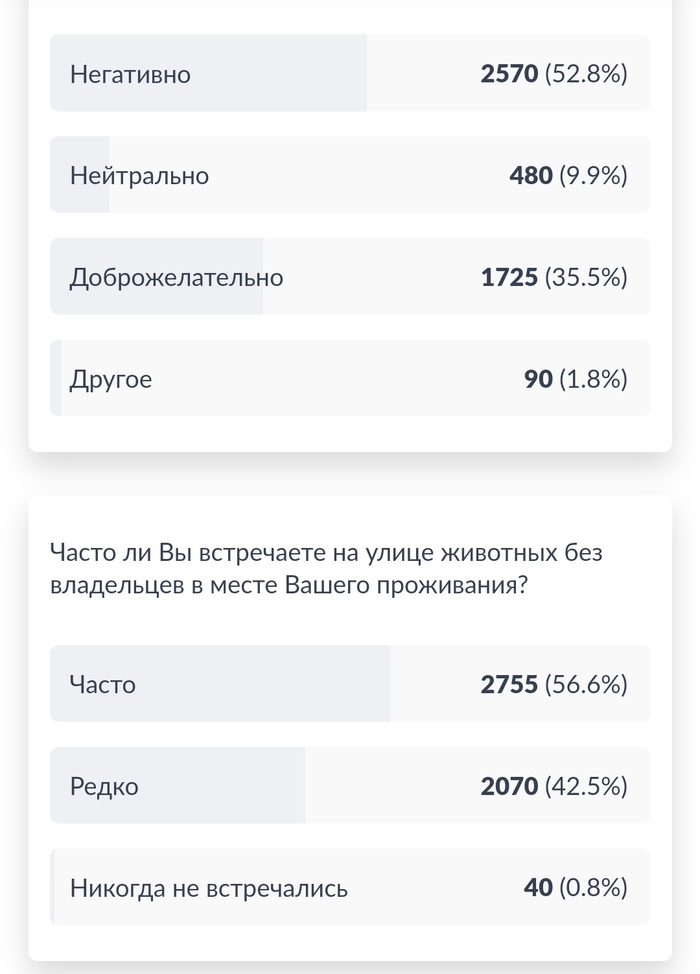This screenshot has height=974, width=700.
Task: Click the 52.8% percentage value
Action: click(586, 74)
